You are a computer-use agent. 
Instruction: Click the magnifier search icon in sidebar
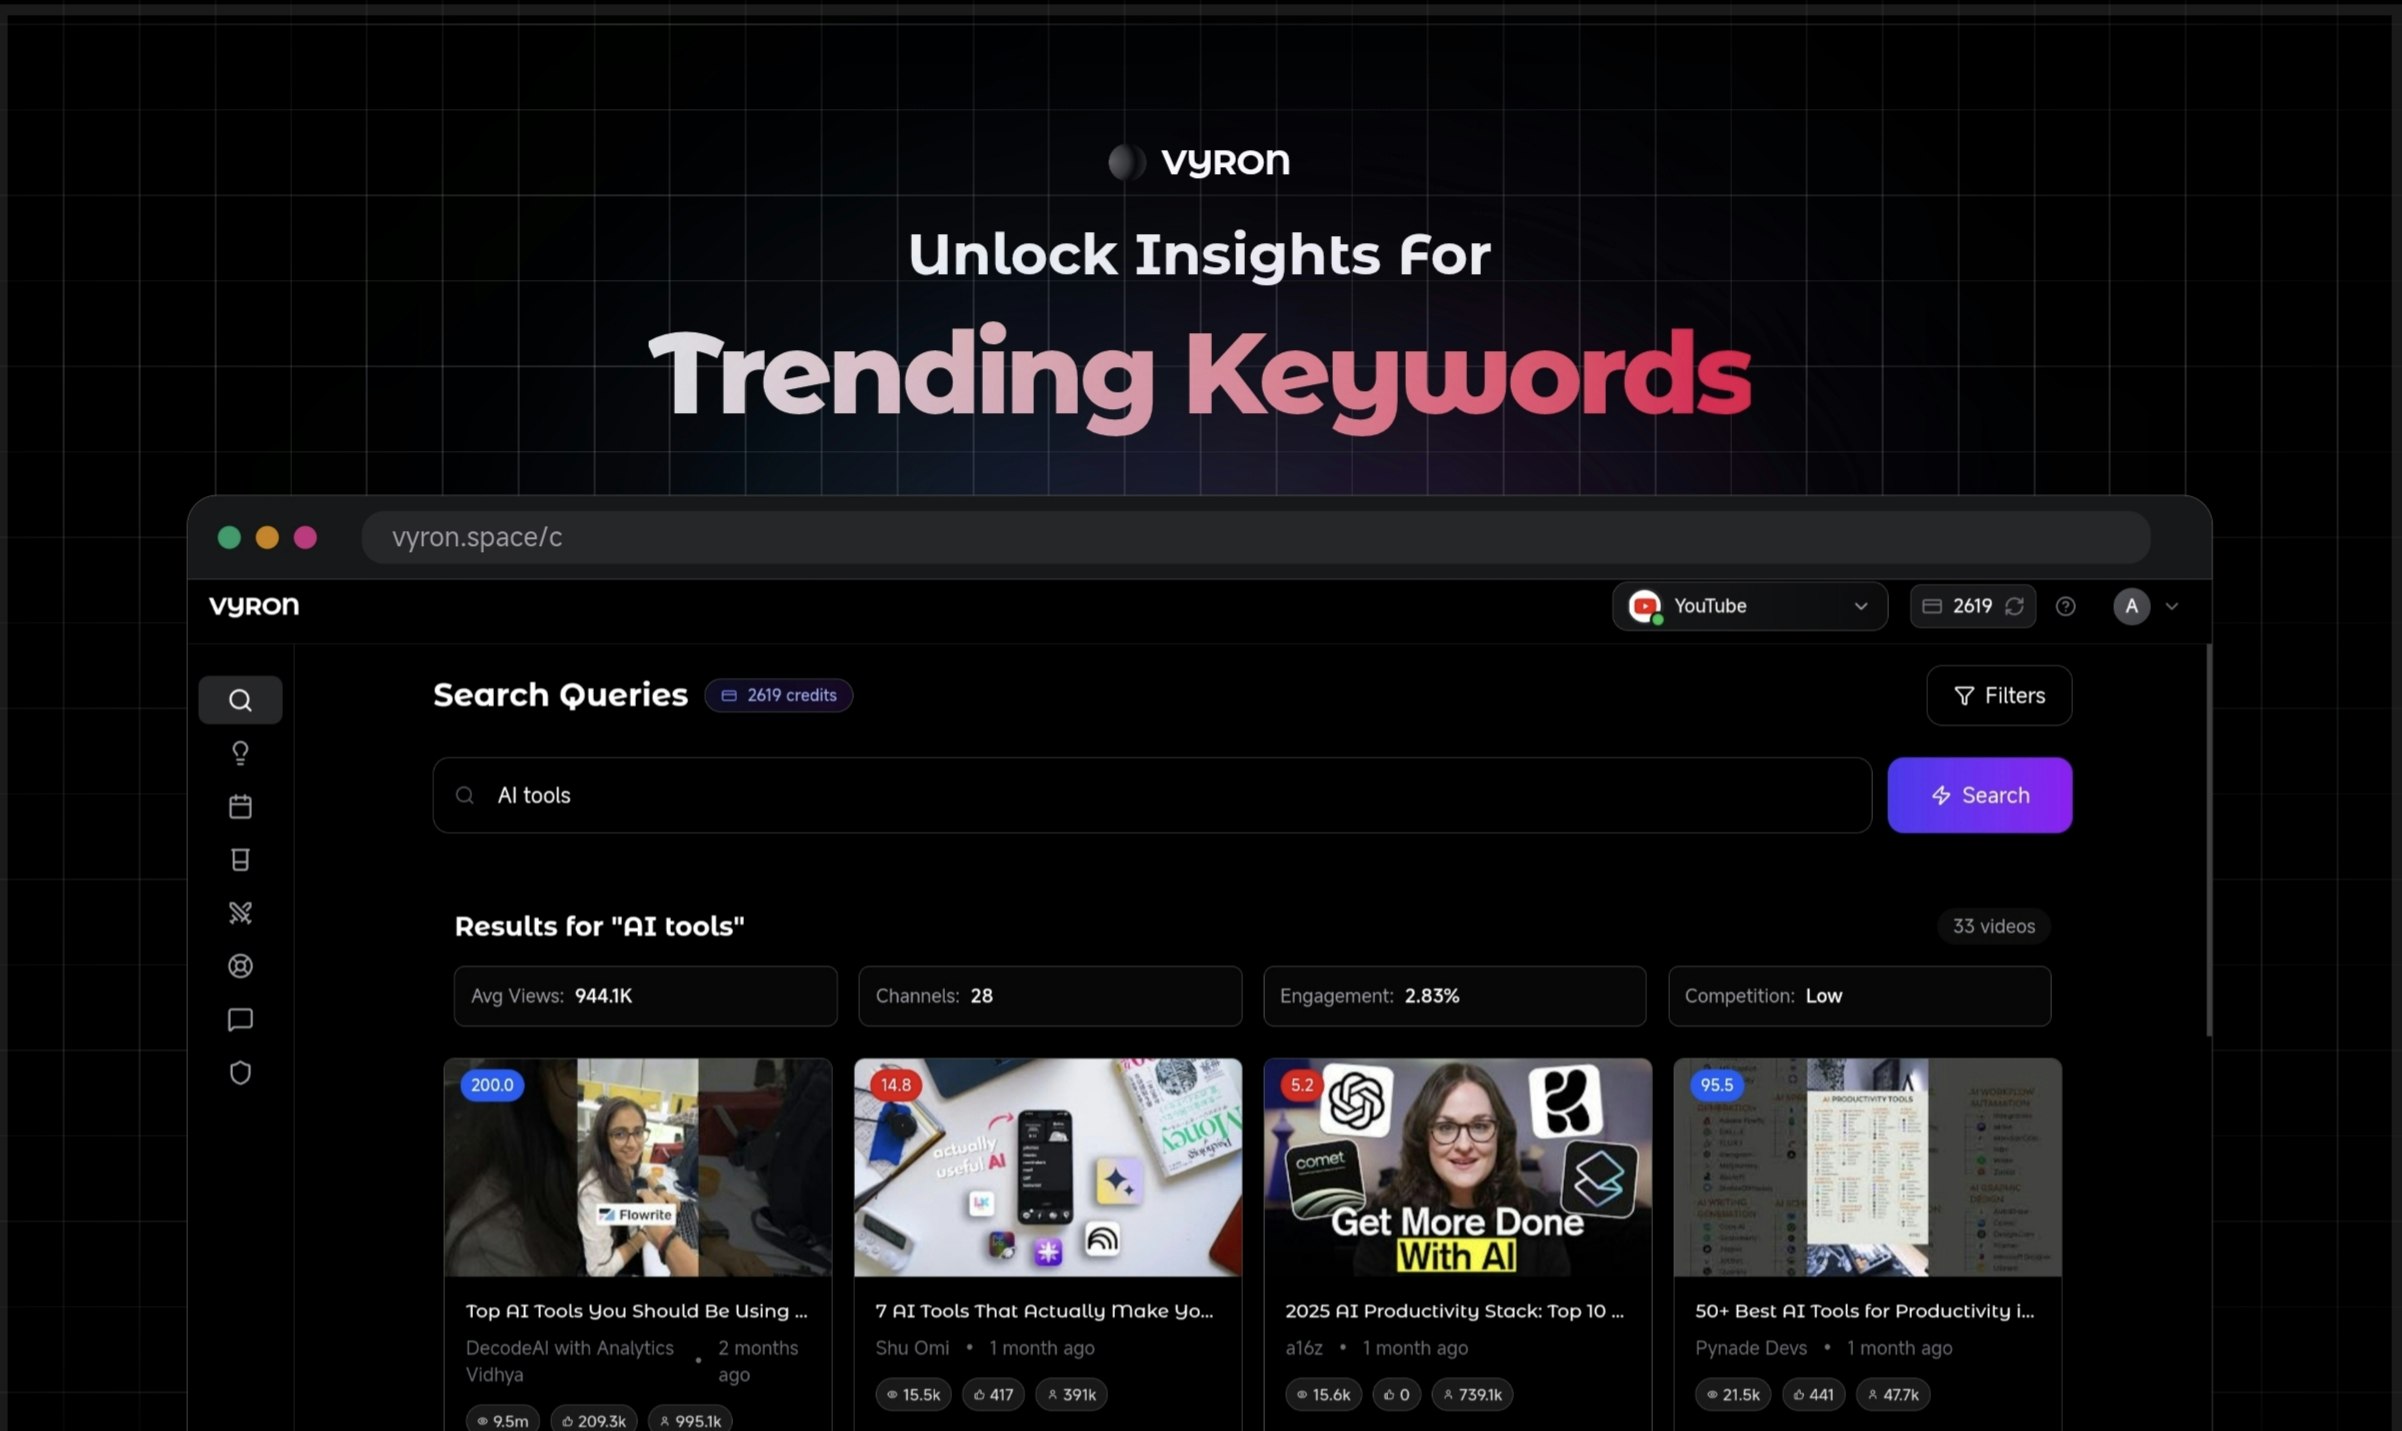240,700
